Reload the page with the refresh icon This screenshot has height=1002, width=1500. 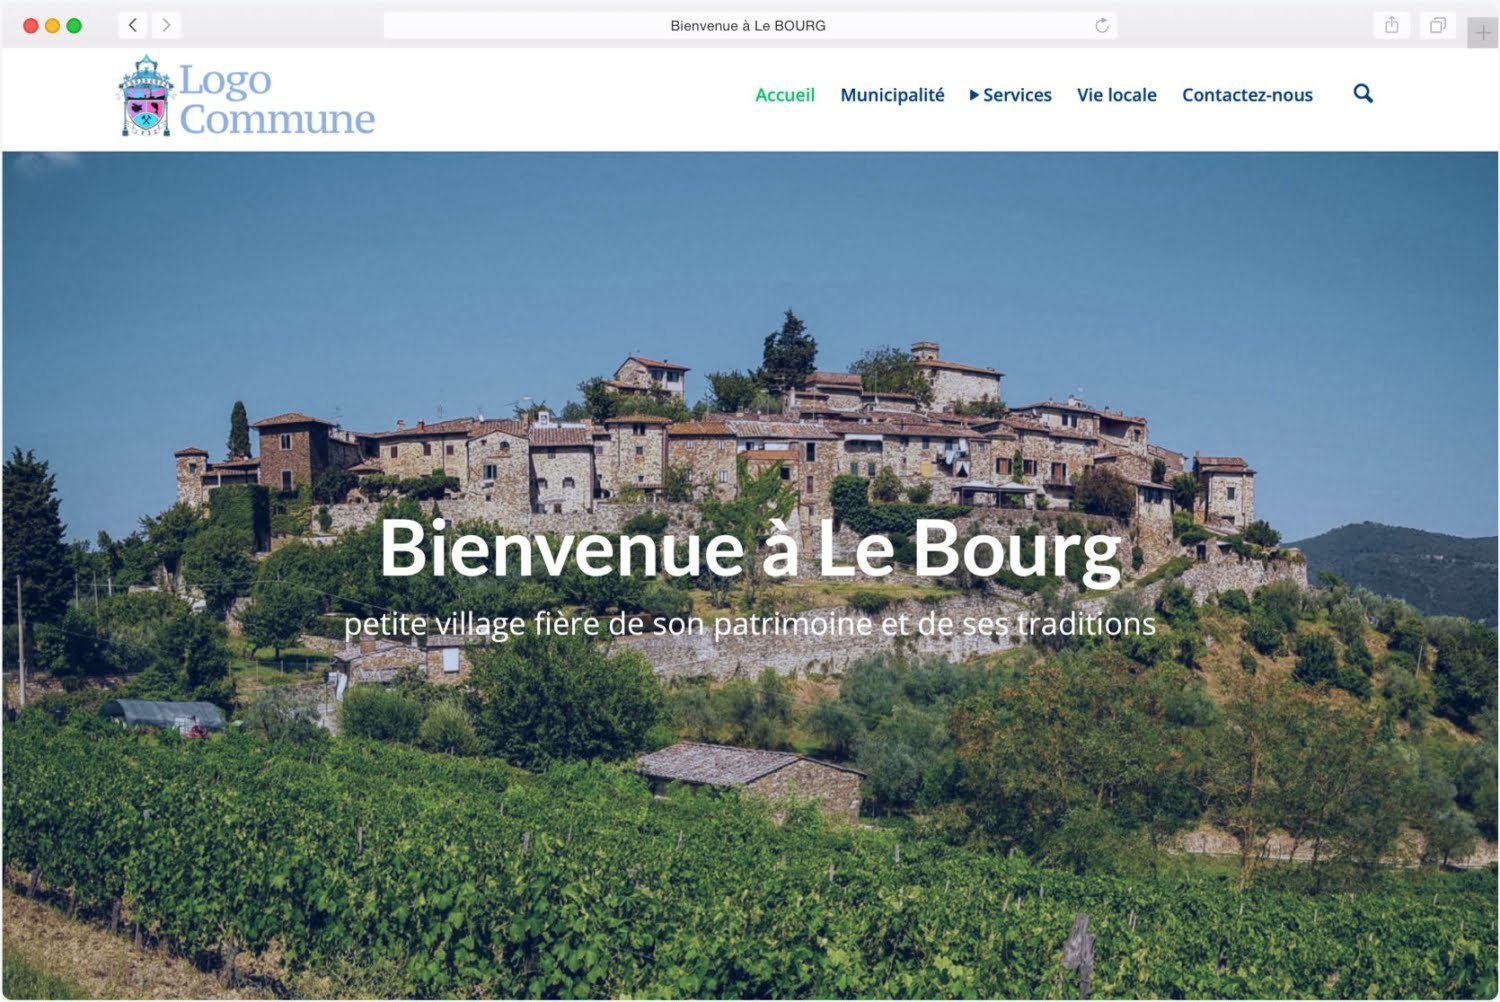1101,26
